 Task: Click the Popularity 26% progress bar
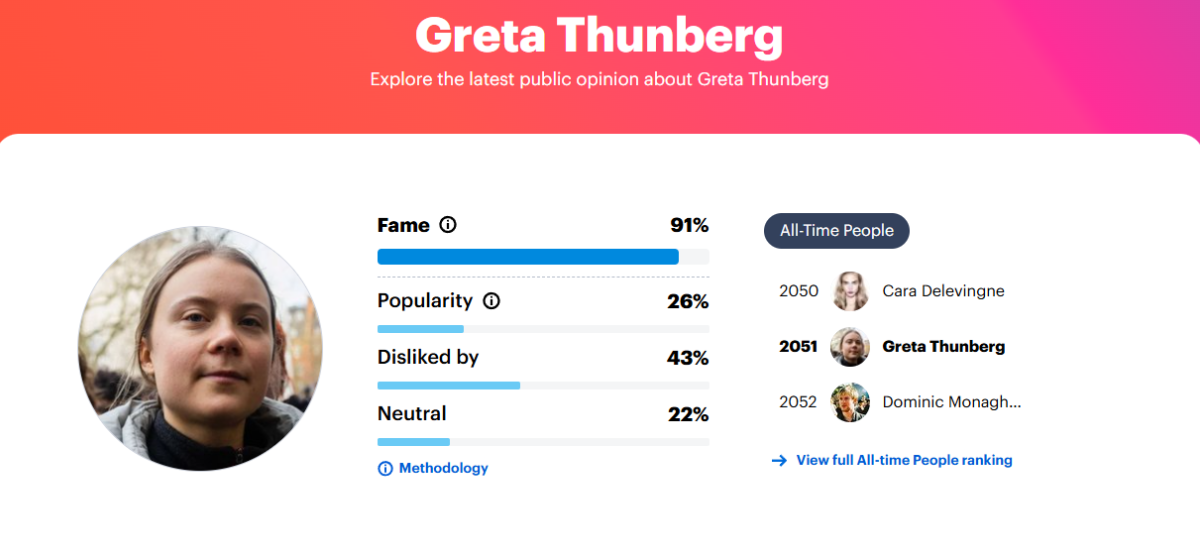pos(543,329)
